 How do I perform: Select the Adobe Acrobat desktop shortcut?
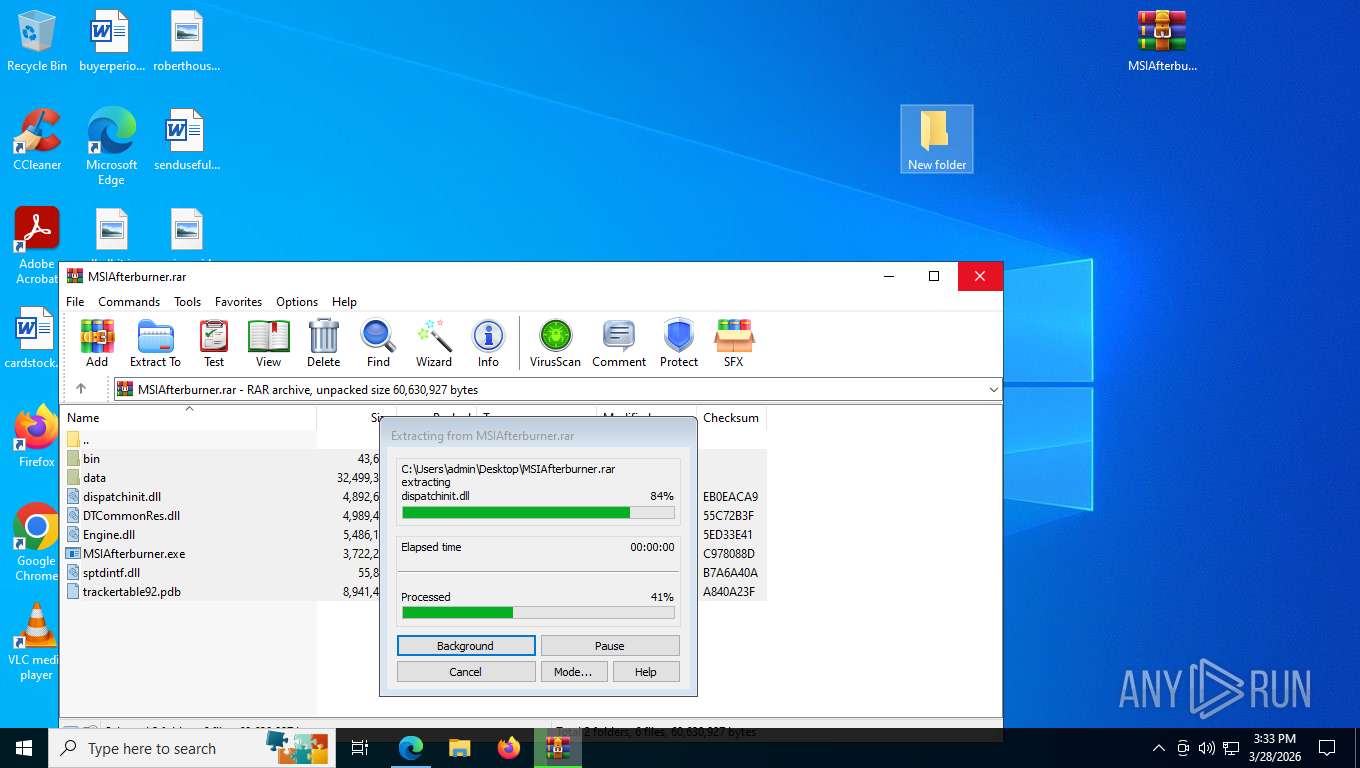click(x=37, y=246)
